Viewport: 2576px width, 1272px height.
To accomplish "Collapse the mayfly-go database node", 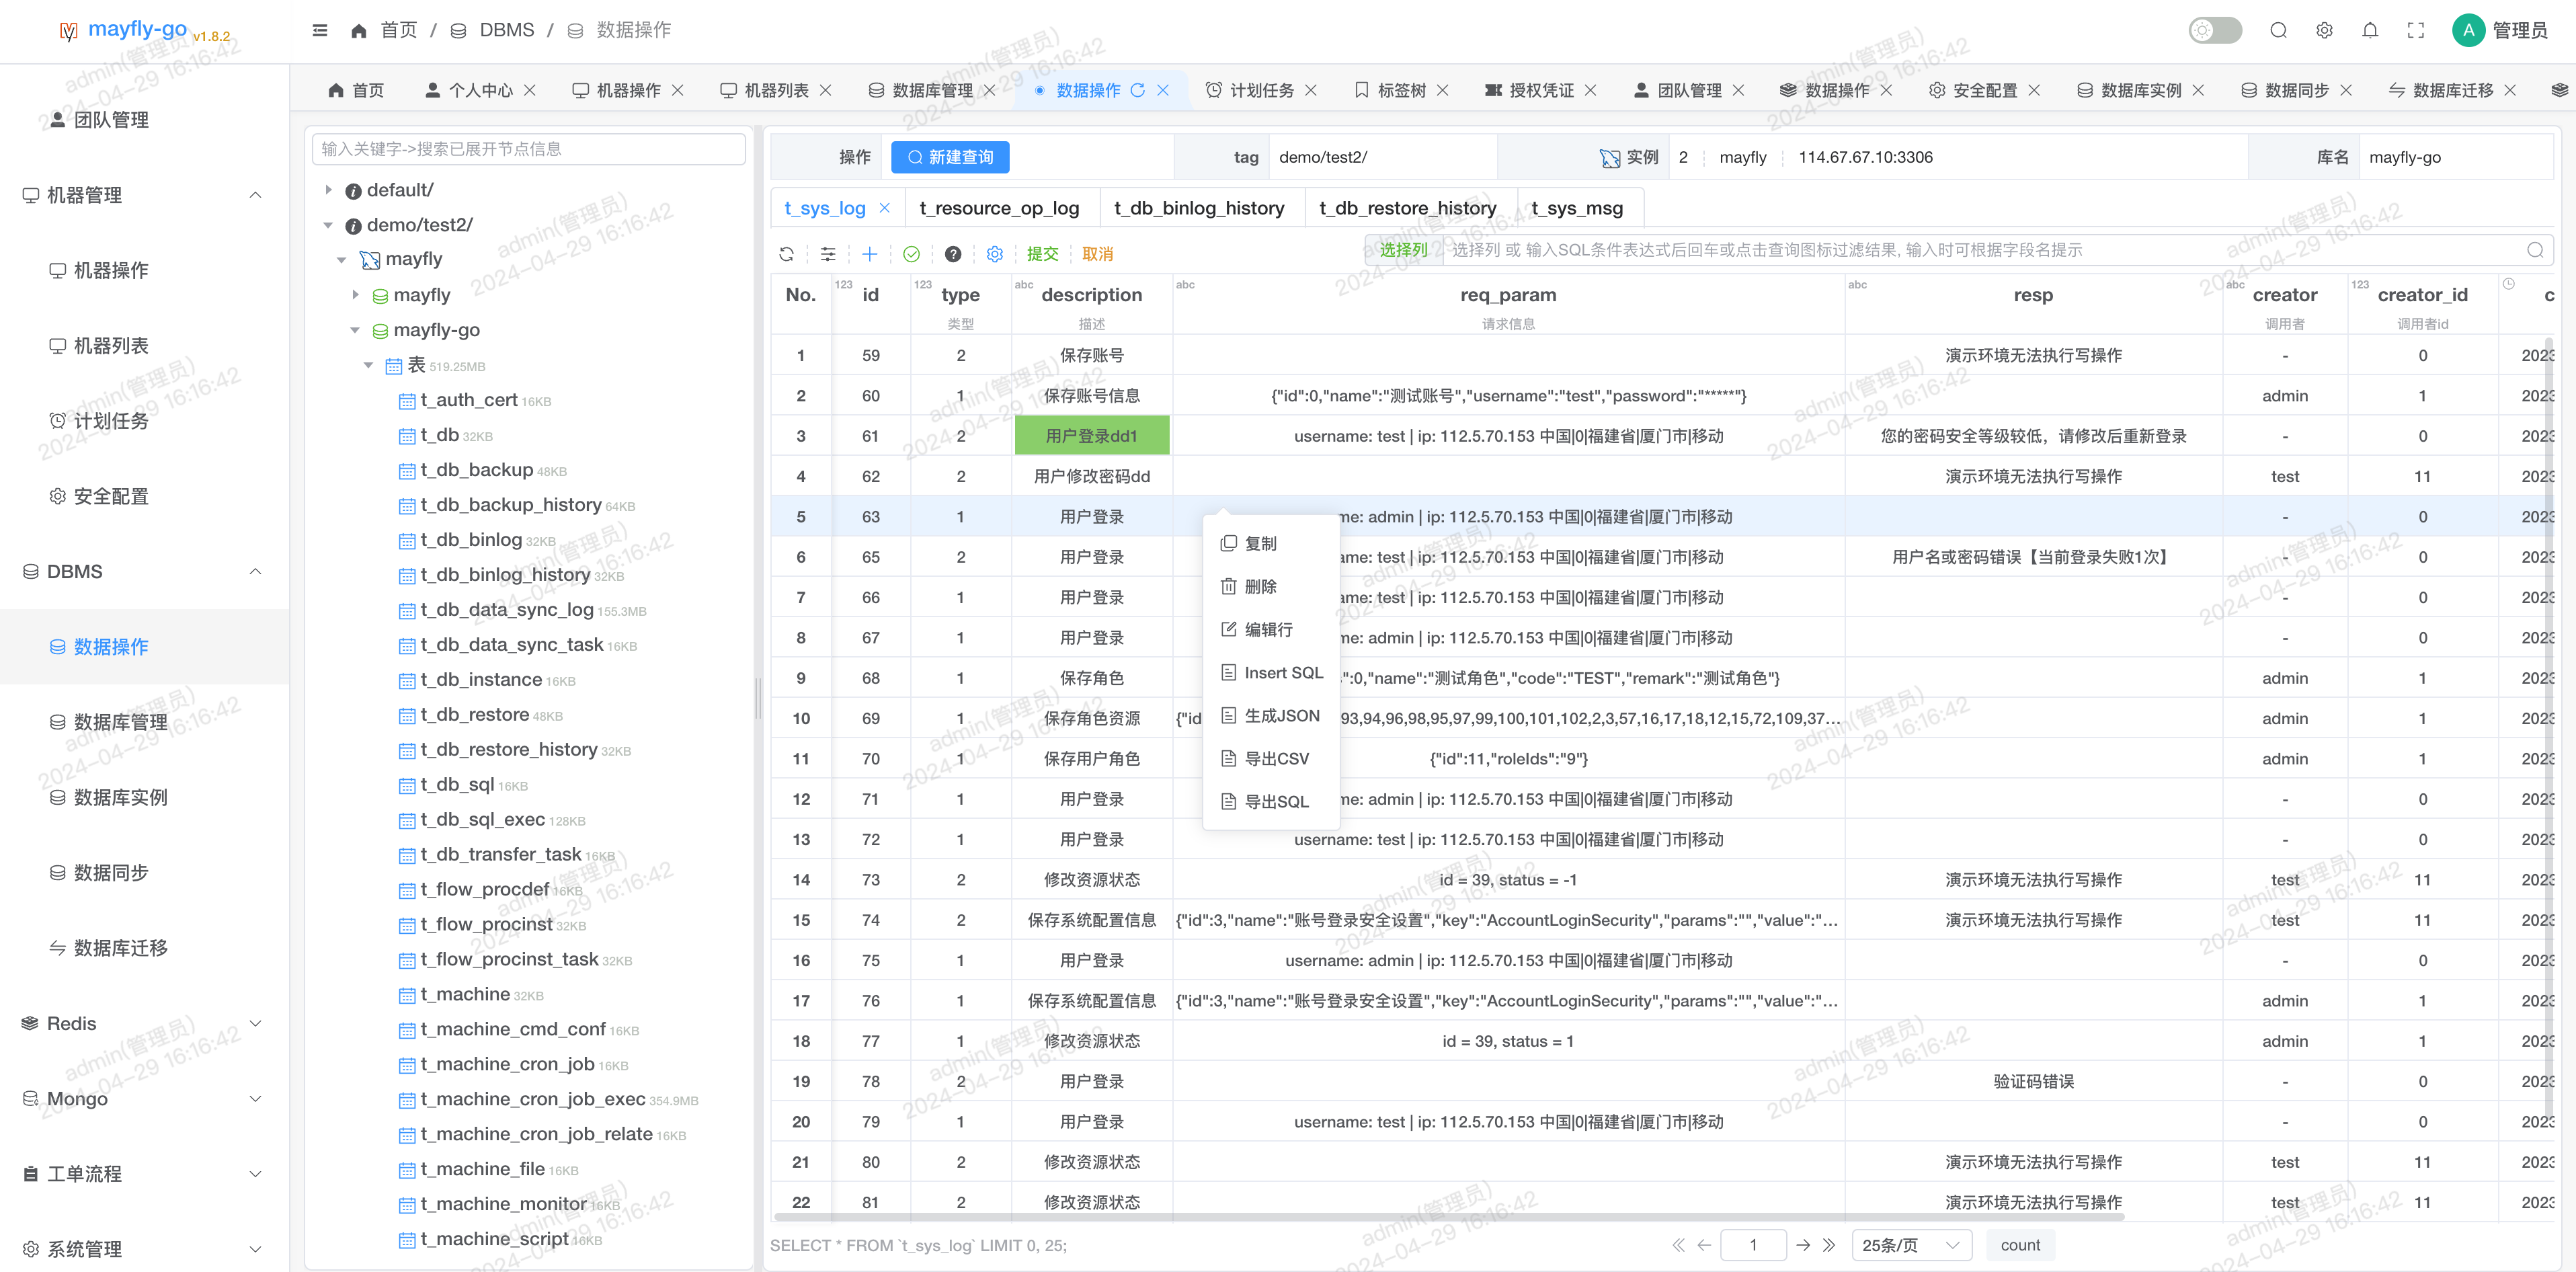I will [355, 330].
